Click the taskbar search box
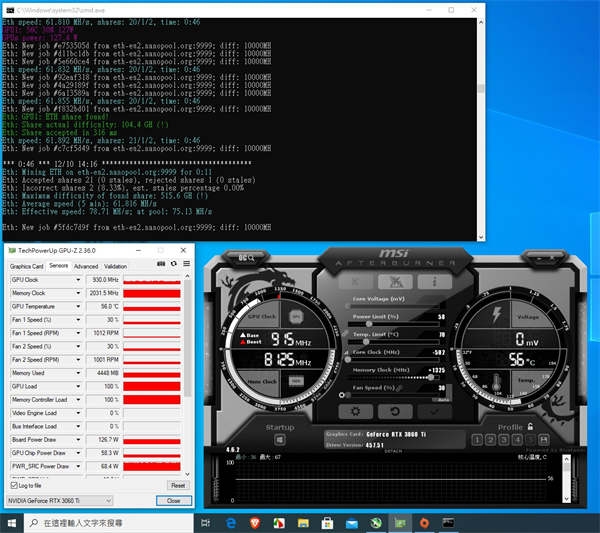The height and width of the screenshot is (533, 600). click(x=109, y=523)
